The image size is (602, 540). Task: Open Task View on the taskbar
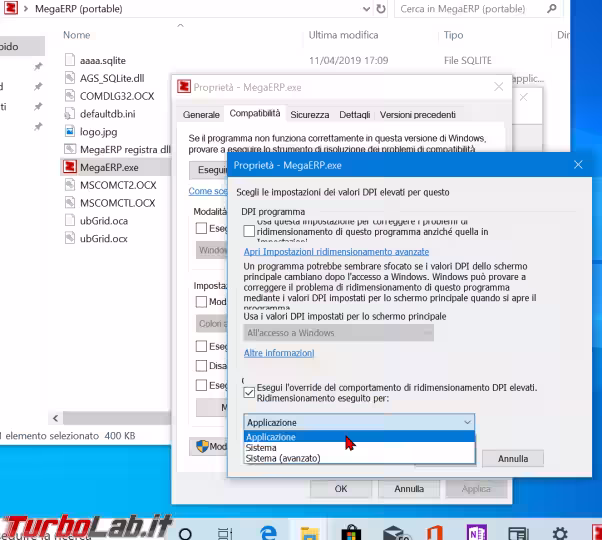pos(225,533)
